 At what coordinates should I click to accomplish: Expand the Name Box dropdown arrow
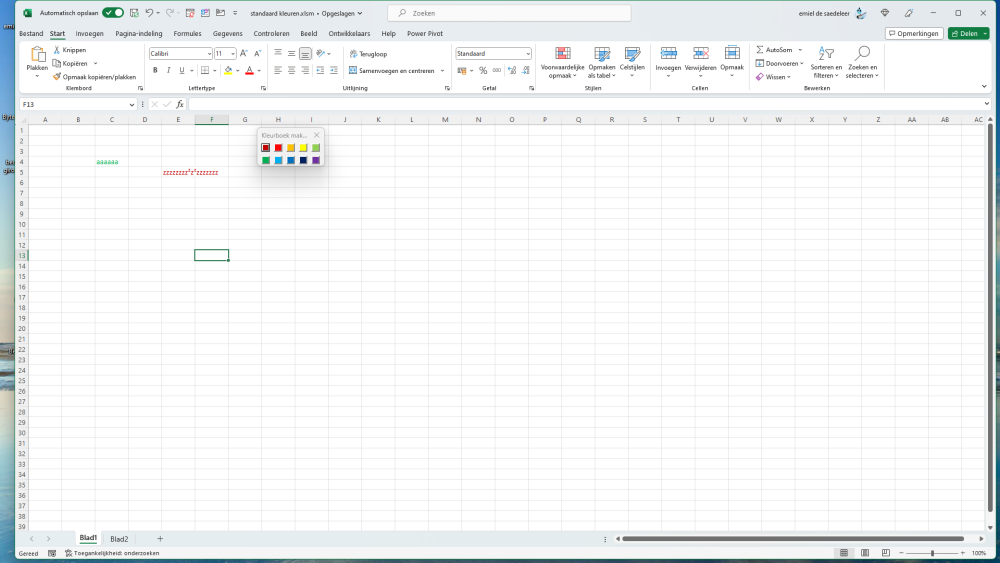132,104
